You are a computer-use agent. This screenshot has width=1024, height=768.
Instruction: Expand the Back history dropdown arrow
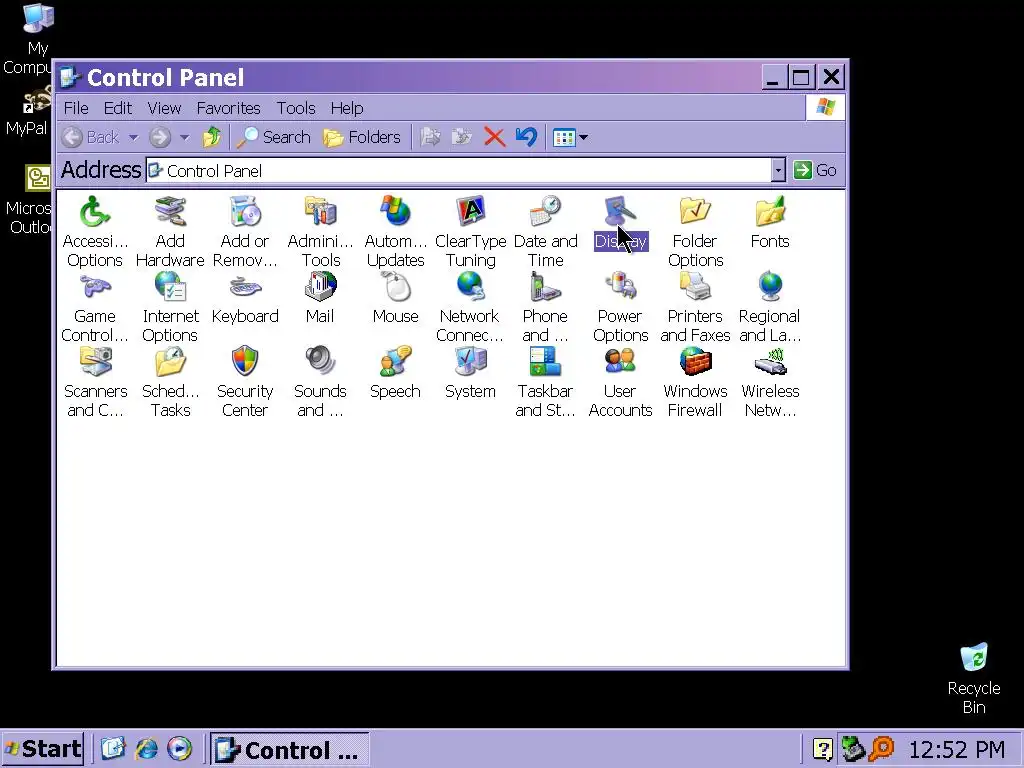[x=133, y=137]
